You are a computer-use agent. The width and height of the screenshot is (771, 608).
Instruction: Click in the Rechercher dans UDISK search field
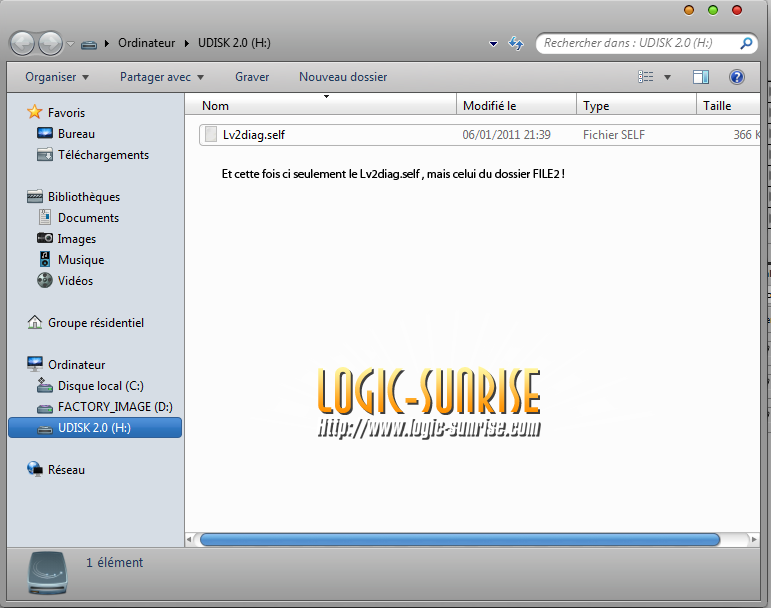[x=638, y=44]
